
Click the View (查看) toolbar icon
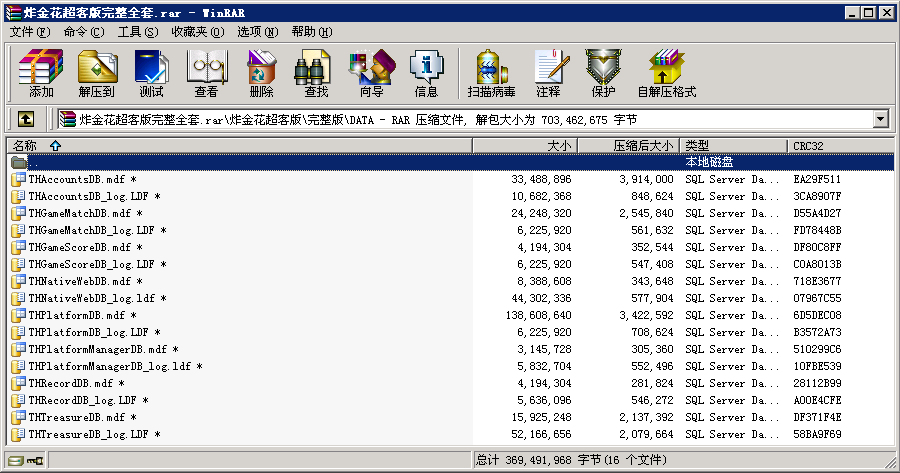point(206,73)
